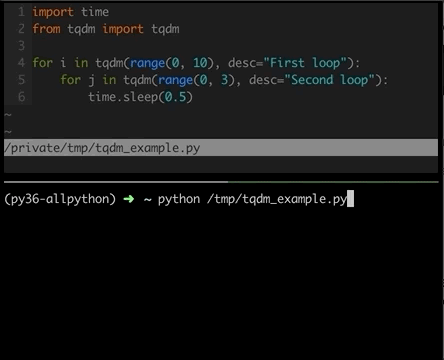The image size is (444, 360).
Task: Click the empty editor command line below the status bar
Action: tap(221, 164)
